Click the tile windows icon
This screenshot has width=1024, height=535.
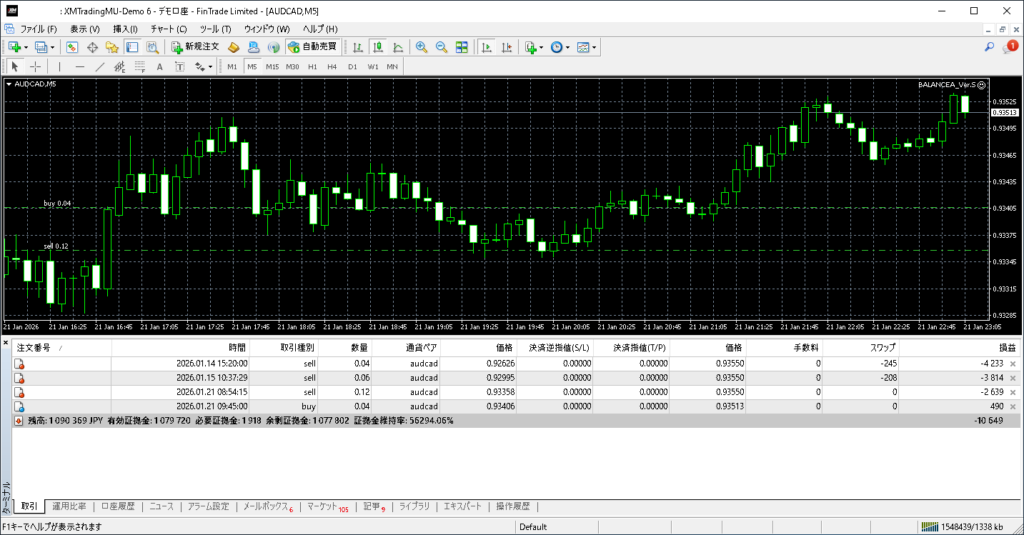point(461,47)
